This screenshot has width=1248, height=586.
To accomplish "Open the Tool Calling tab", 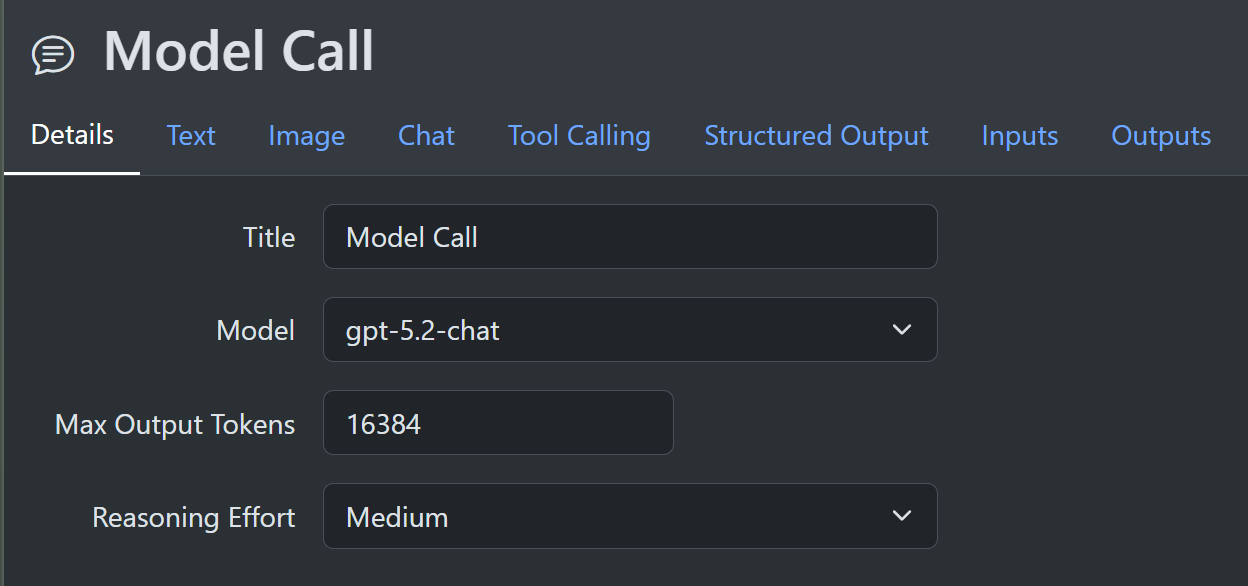I will [x=579, y=136].
